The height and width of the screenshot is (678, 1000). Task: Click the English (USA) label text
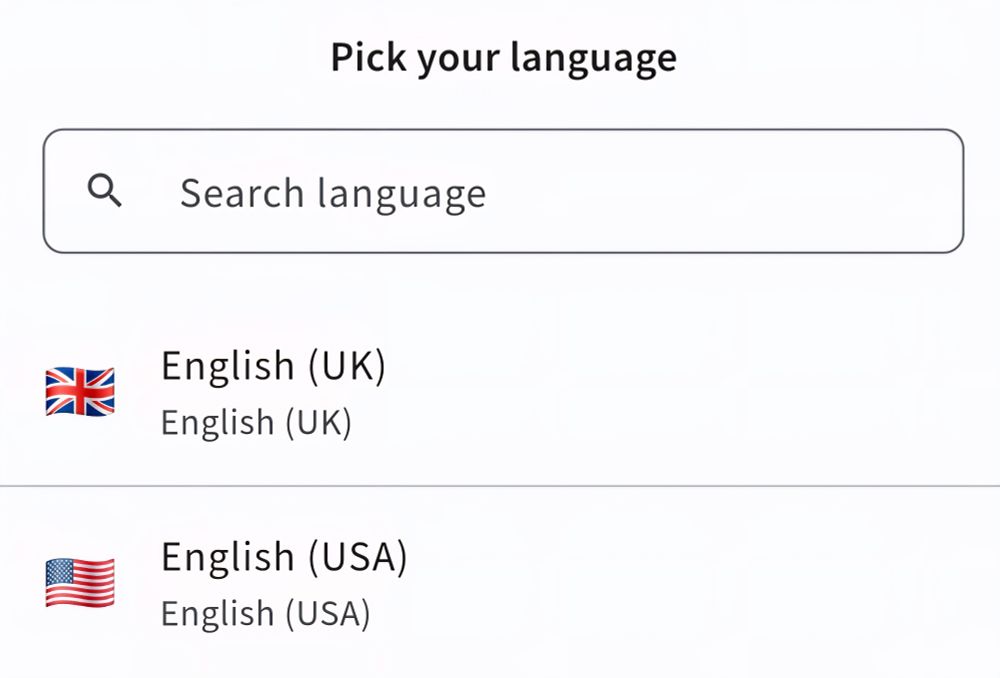click(x=285, y=556)
